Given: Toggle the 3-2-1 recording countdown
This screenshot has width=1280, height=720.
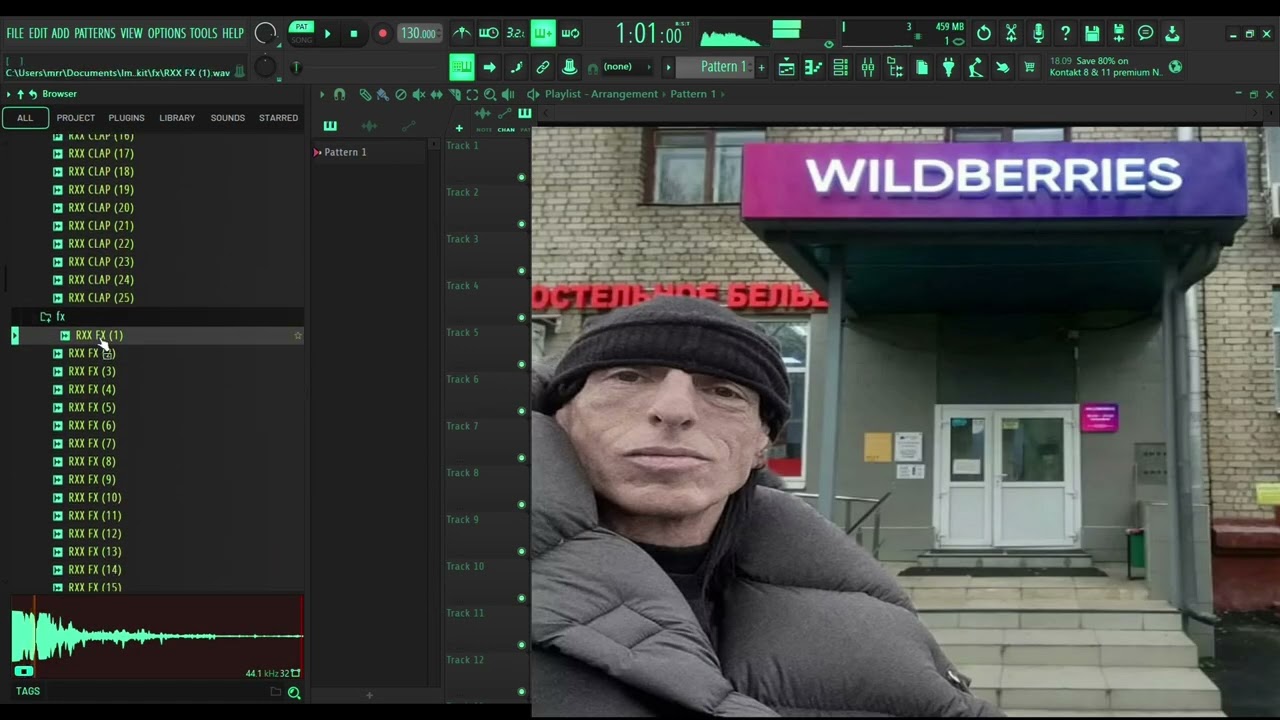Looking at the screenshot, I should (515, 33).
